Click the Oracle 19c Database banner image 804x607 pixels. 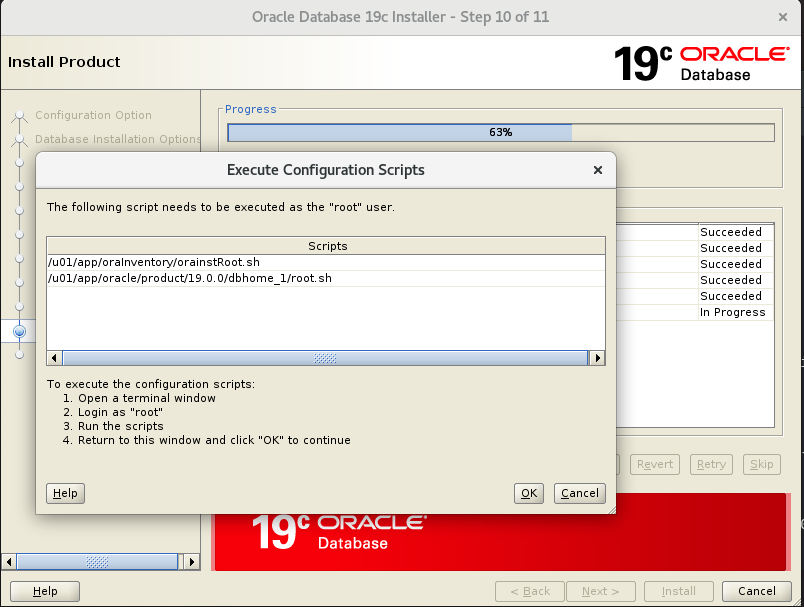(x=500, y=532)
